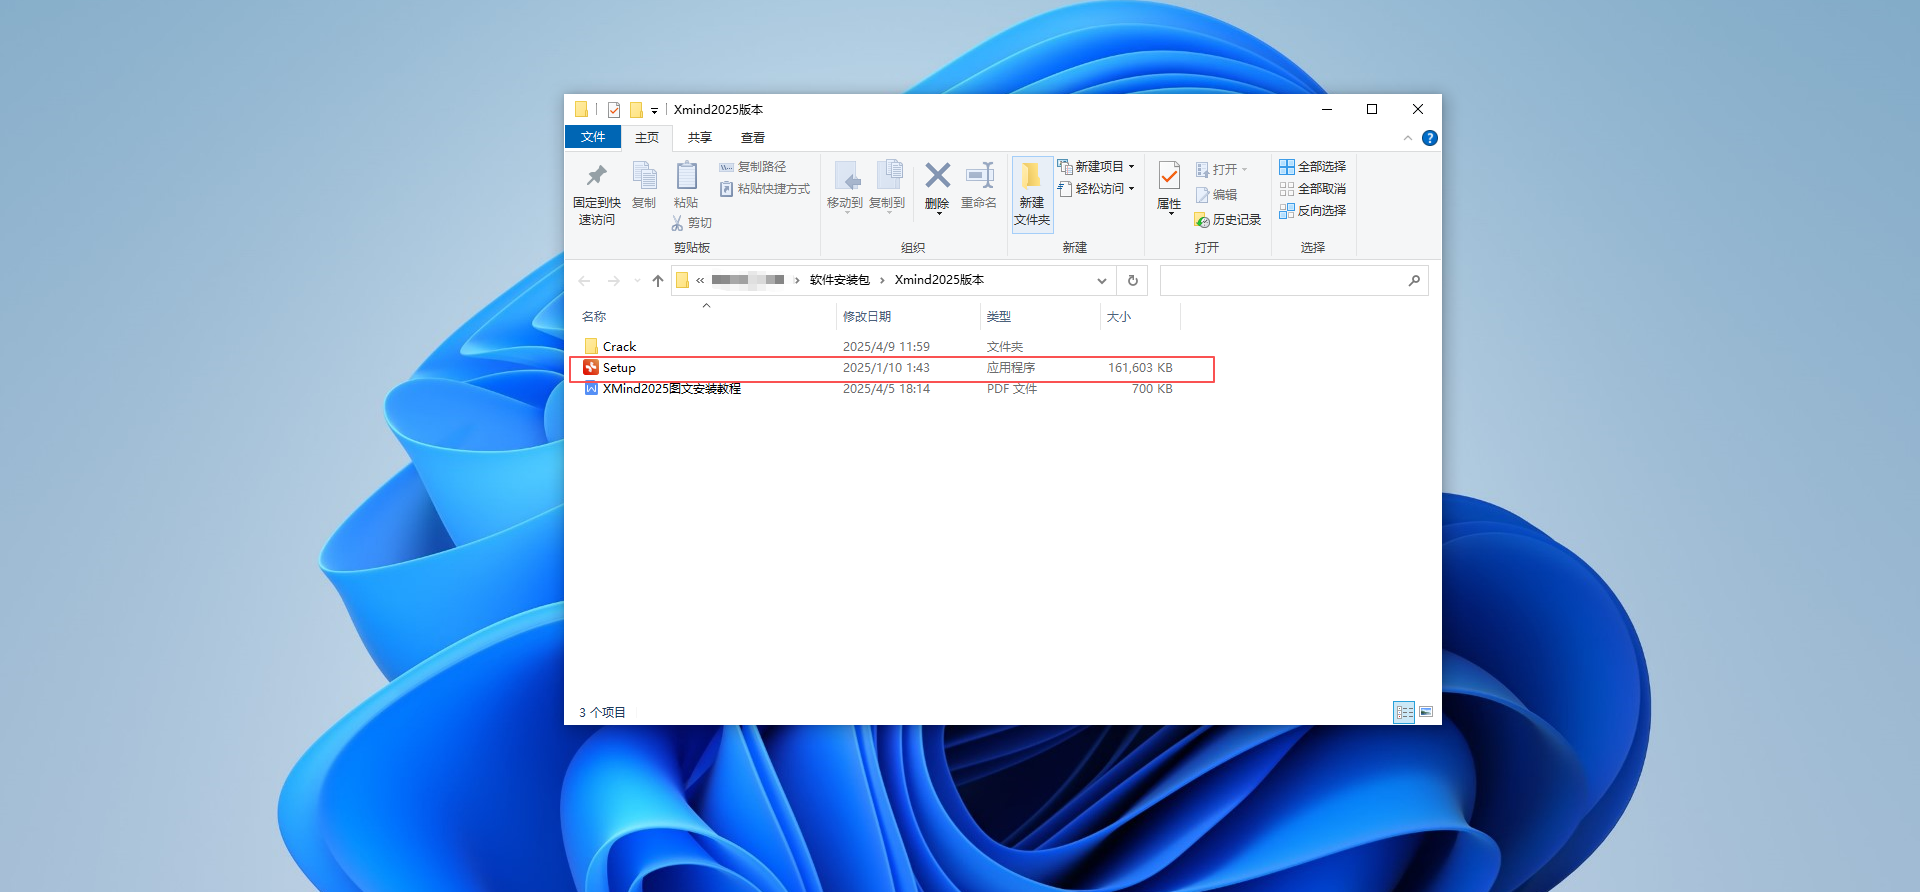Screen dimensions: 1920x892
Task: Collapse the ribbon with the chevron
Action: click(1408, 138)
